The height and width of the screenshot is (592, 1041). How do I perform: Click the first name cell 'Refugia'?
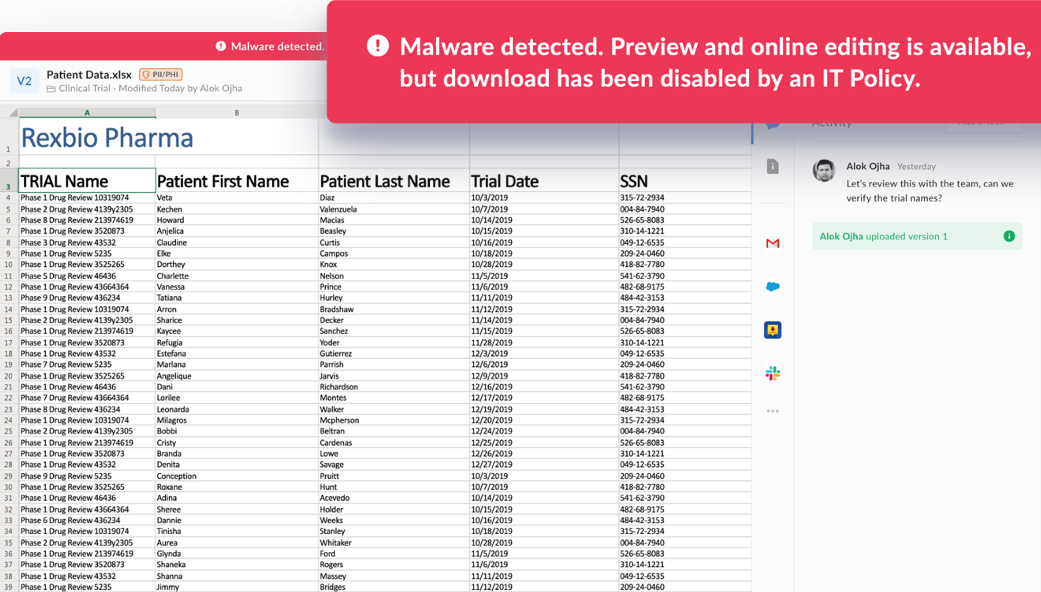tap(237, 343)
